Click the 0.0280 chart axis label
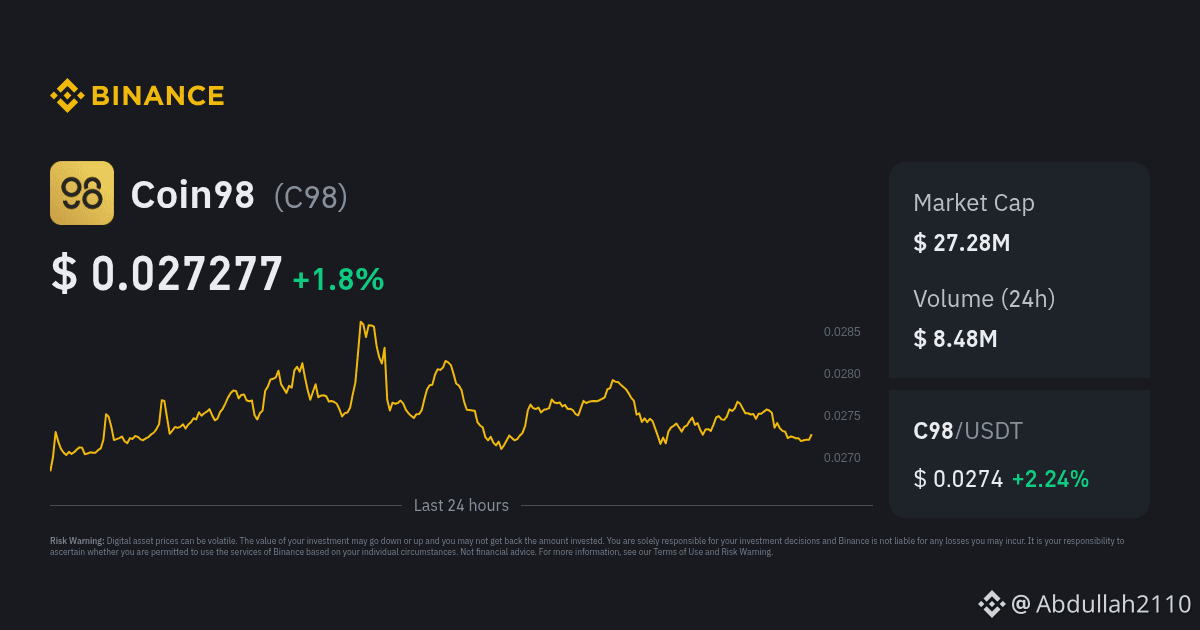 (x=842, y=374)
